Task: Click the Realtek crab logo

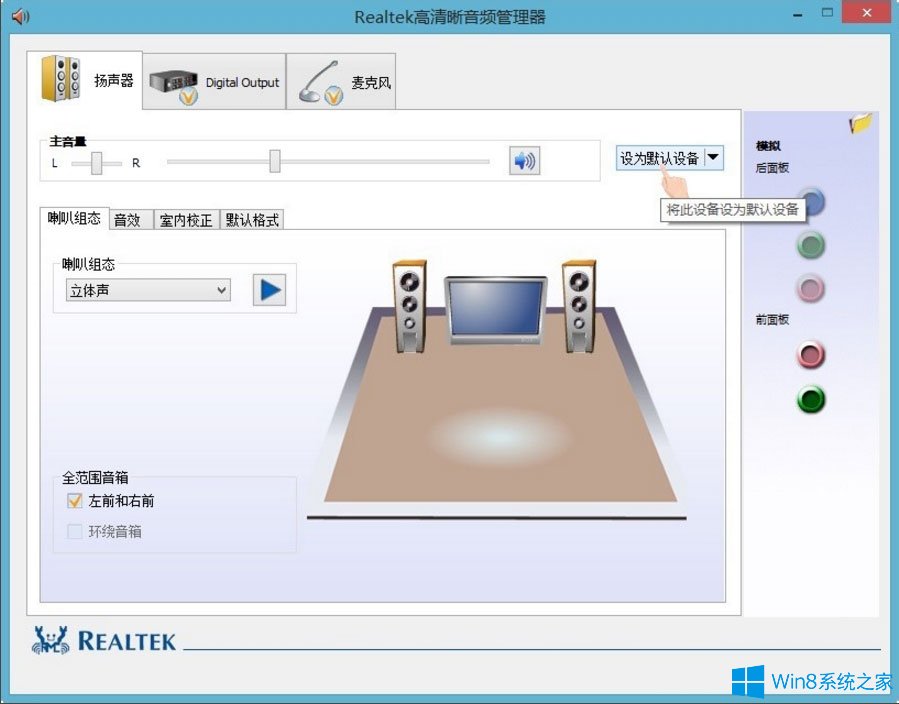Action: (50, 640)
